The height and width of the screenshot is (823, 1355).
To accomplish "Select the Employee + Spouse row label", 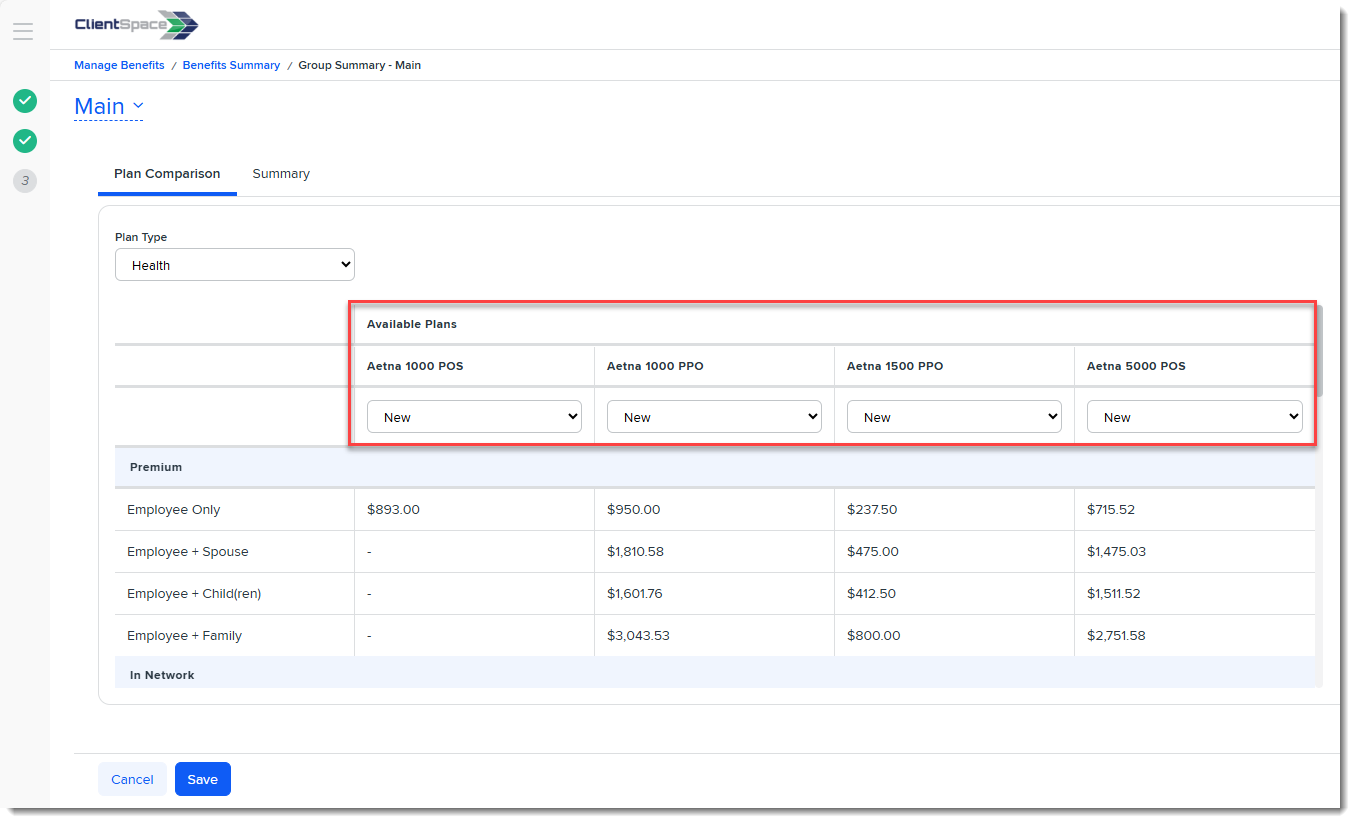I will click(188, 552).
